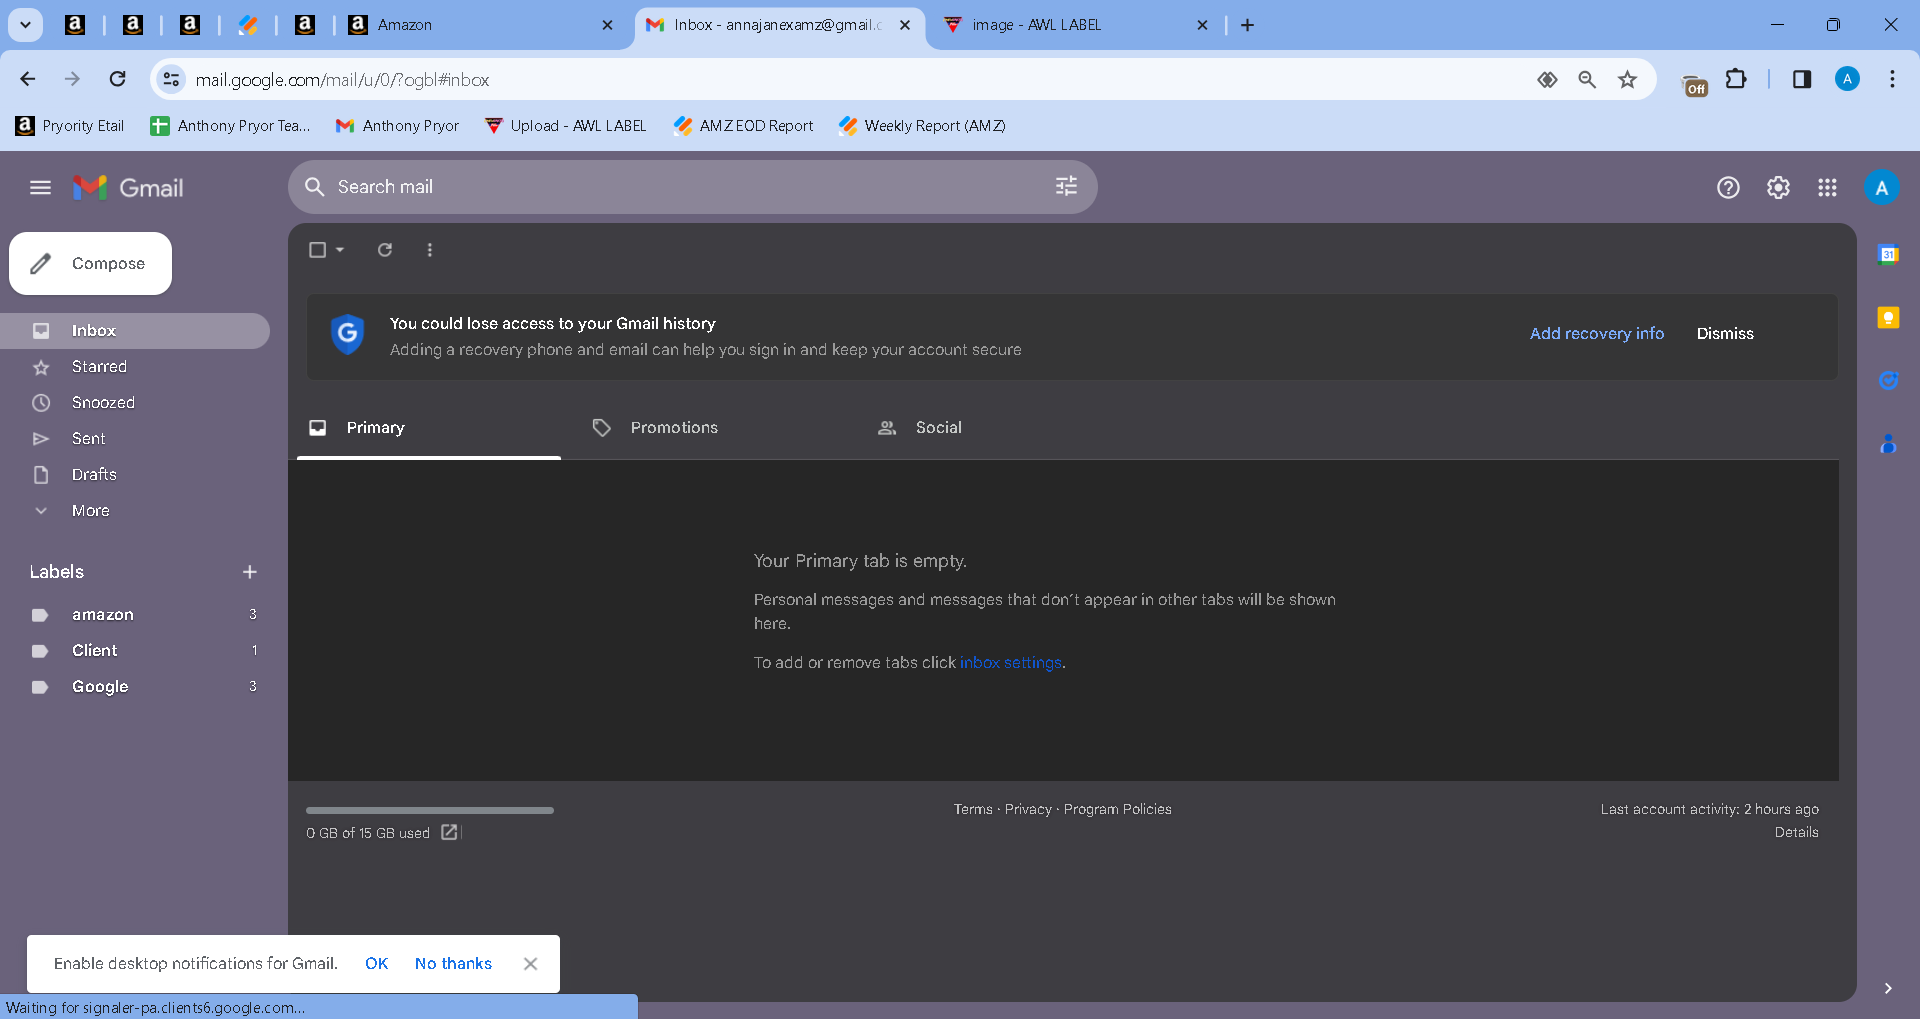Click OK to enable desktop notifications

click(376, 964)
